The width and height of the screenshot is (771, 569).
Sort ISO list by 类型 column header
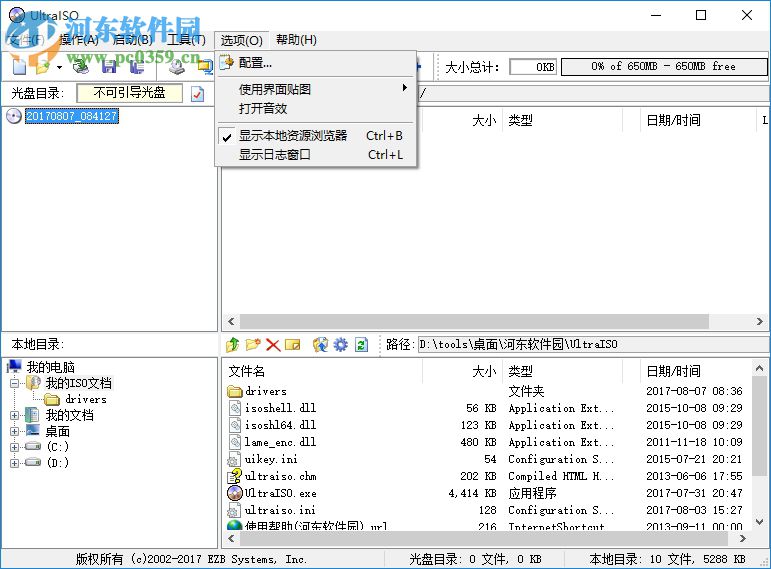pyautogui.click(x=562, y=120)
